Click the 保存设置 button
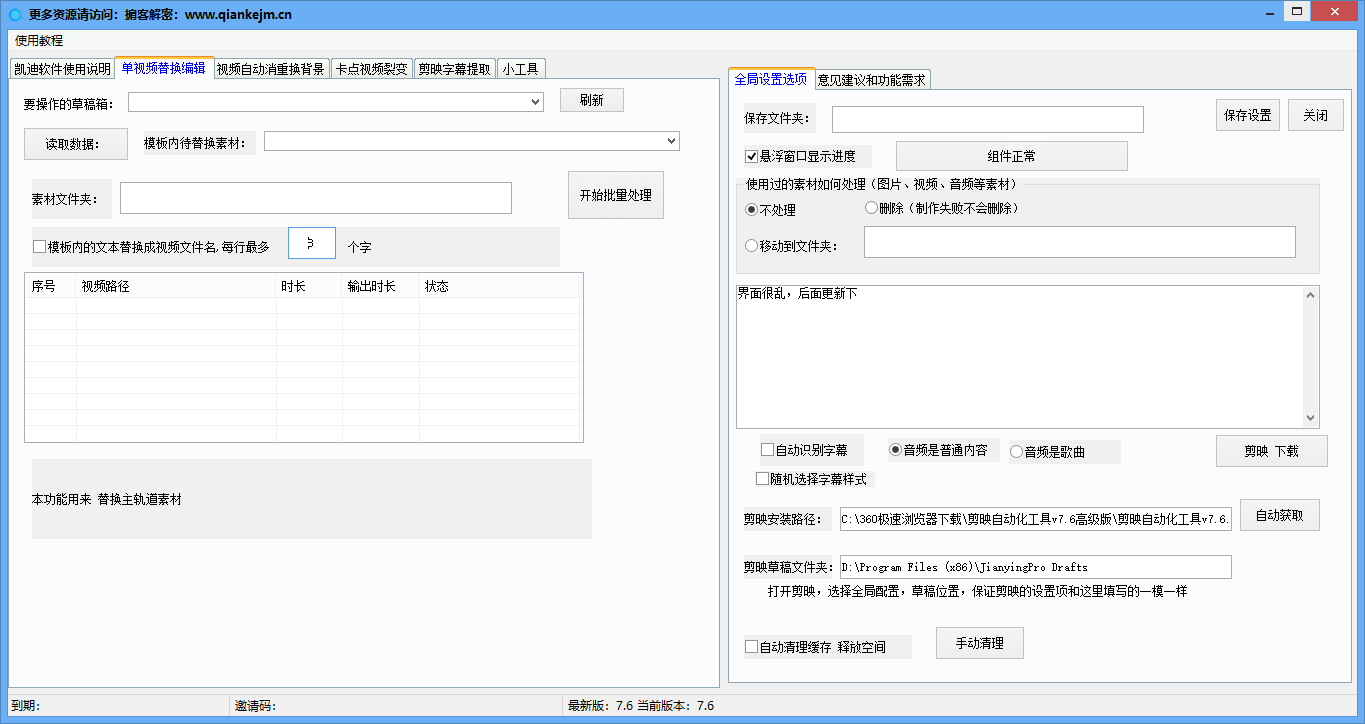The height and width of the screenshot is (724, 1365). point(1247,114)
